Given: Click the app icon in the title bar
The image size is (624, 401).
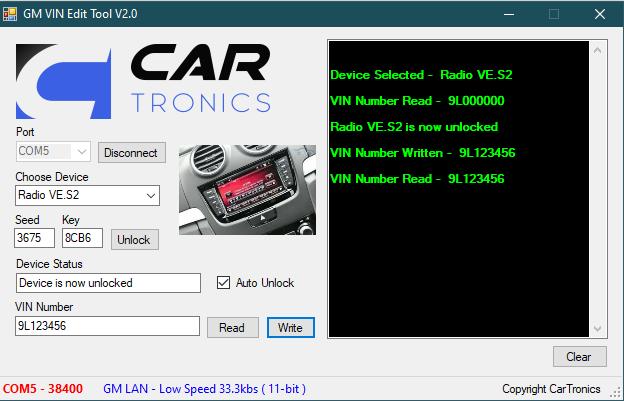Looking at the screenshot, I should [10, 14].
